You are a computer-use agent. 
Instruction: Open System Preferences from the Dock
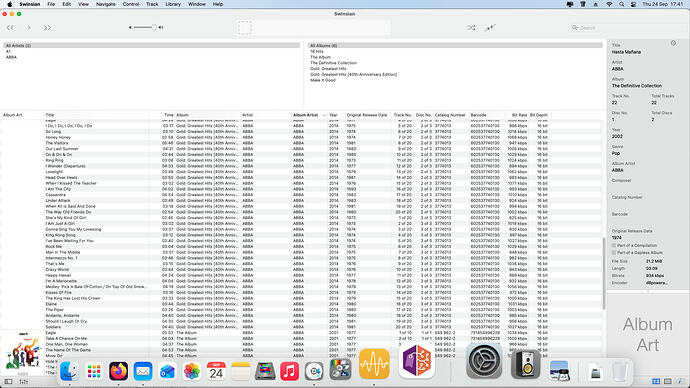pos(484,361)
